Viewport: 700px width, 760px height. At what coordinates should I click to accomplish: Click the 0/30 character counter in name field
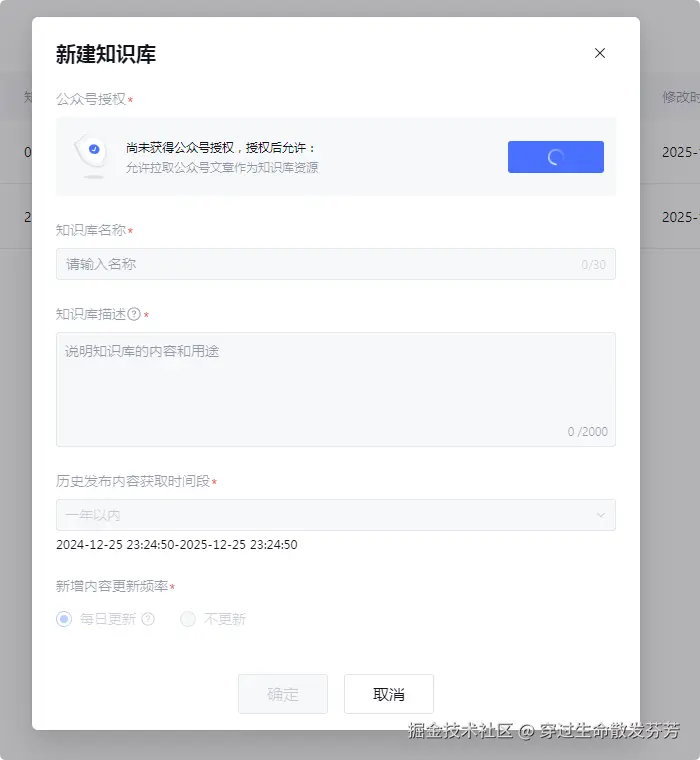tap(593, 265)
